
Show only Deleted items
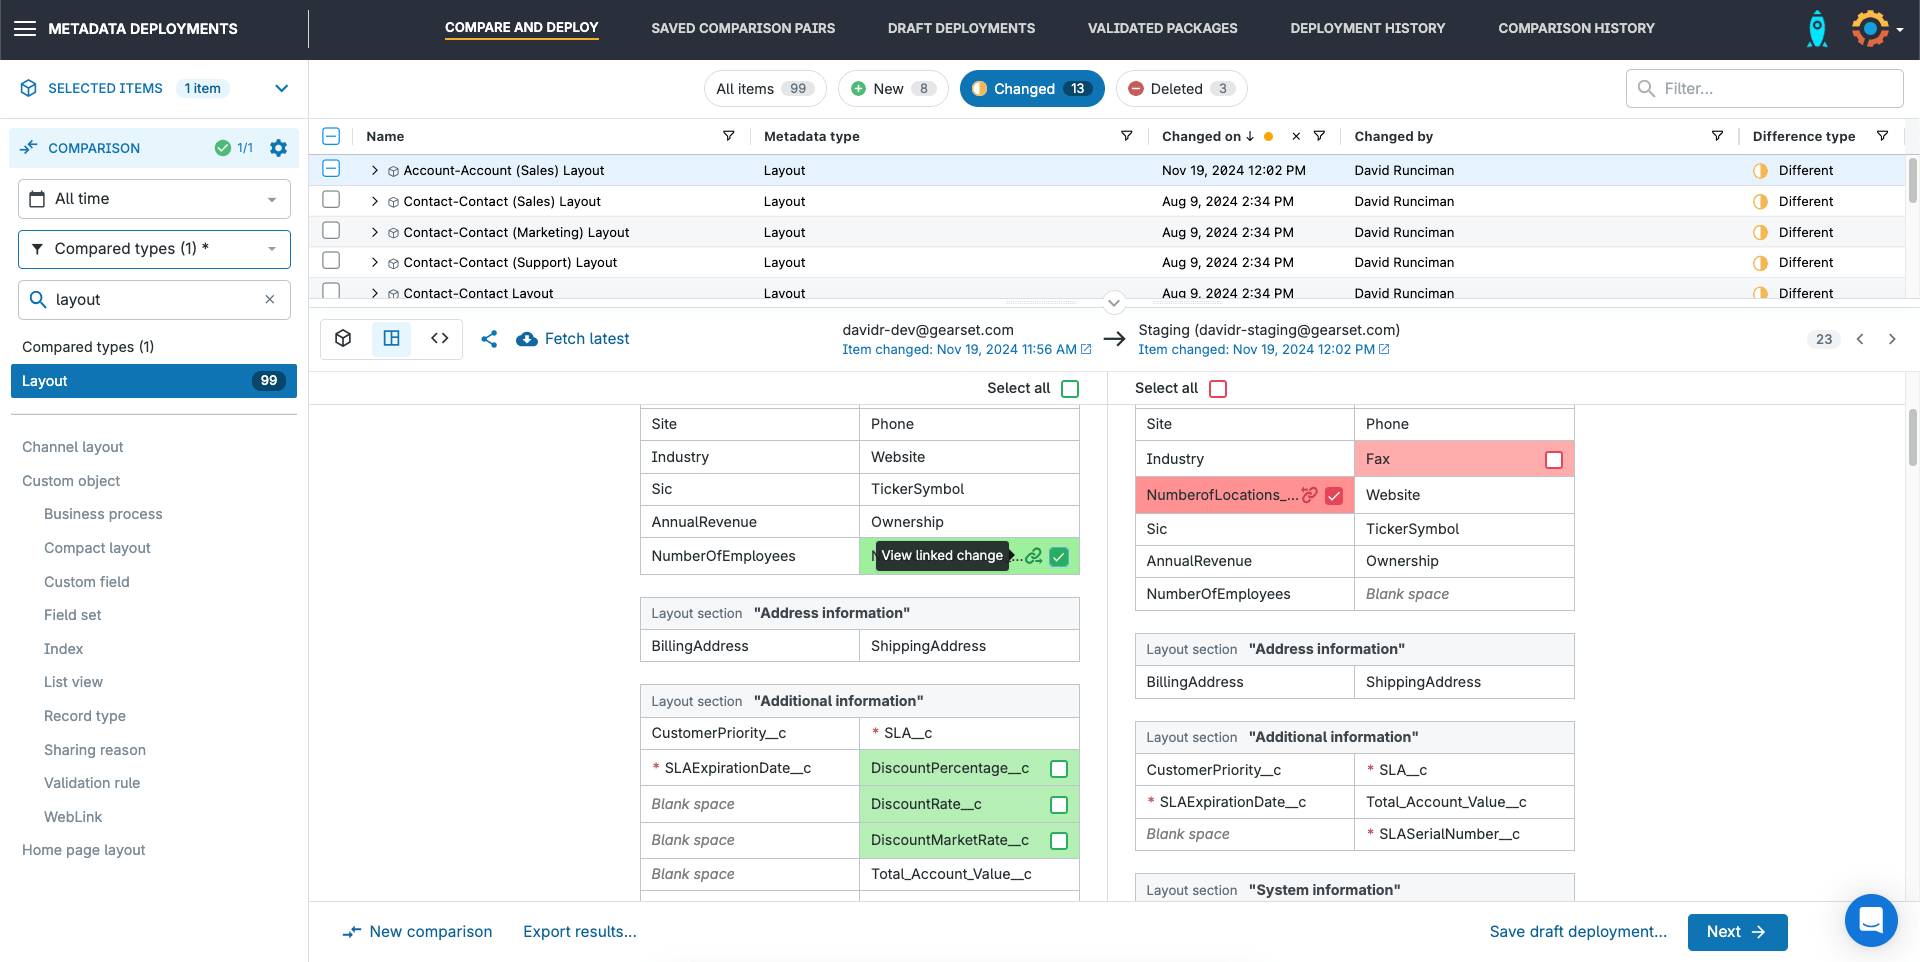click(1181, 89)
